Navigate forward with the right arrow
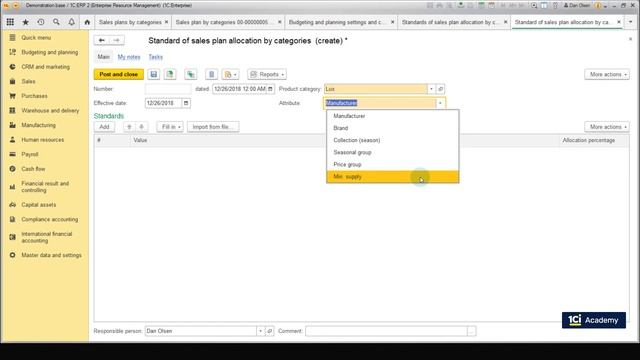This screenshot has width=640, height=360. click(x=117, y=40)
